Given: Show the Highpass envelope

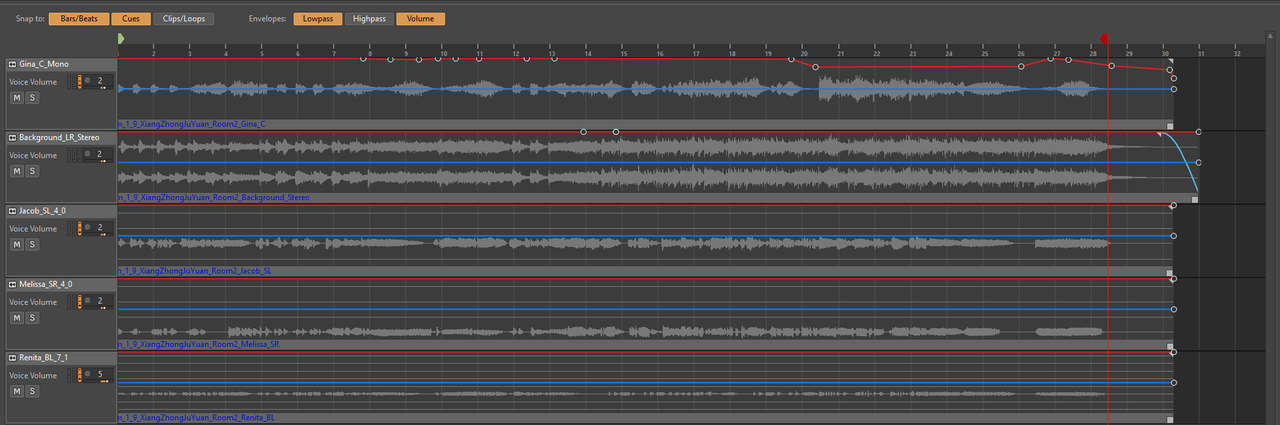Looking at the screenshot, I should click(x=368, y=19).
